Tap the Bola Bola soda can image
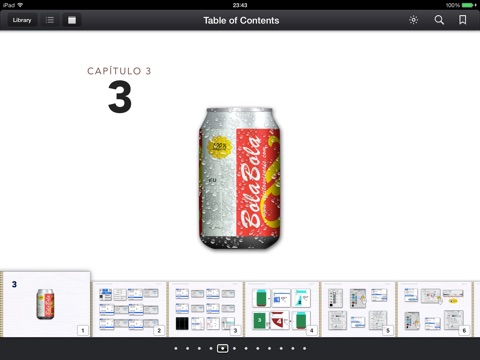Screen dimensions: 480x360 coord(240,178)
